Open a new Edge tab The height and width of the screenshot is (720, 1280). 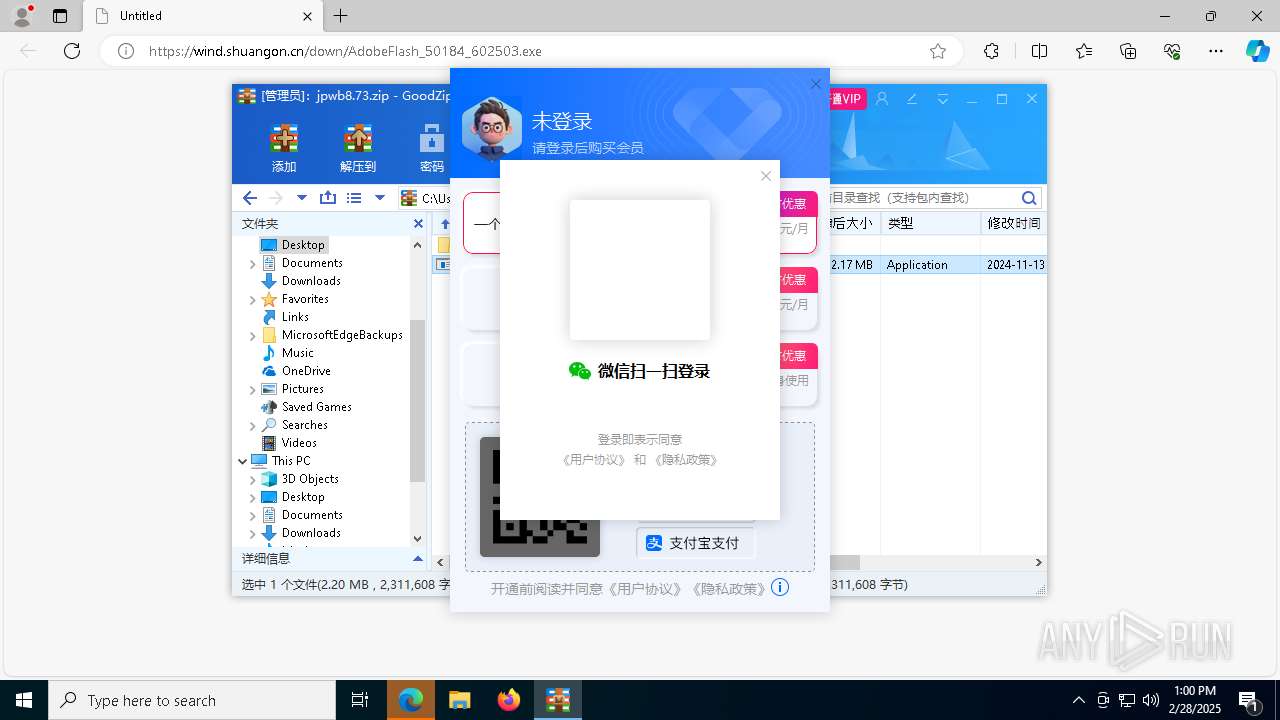click(x=341, y=16)
